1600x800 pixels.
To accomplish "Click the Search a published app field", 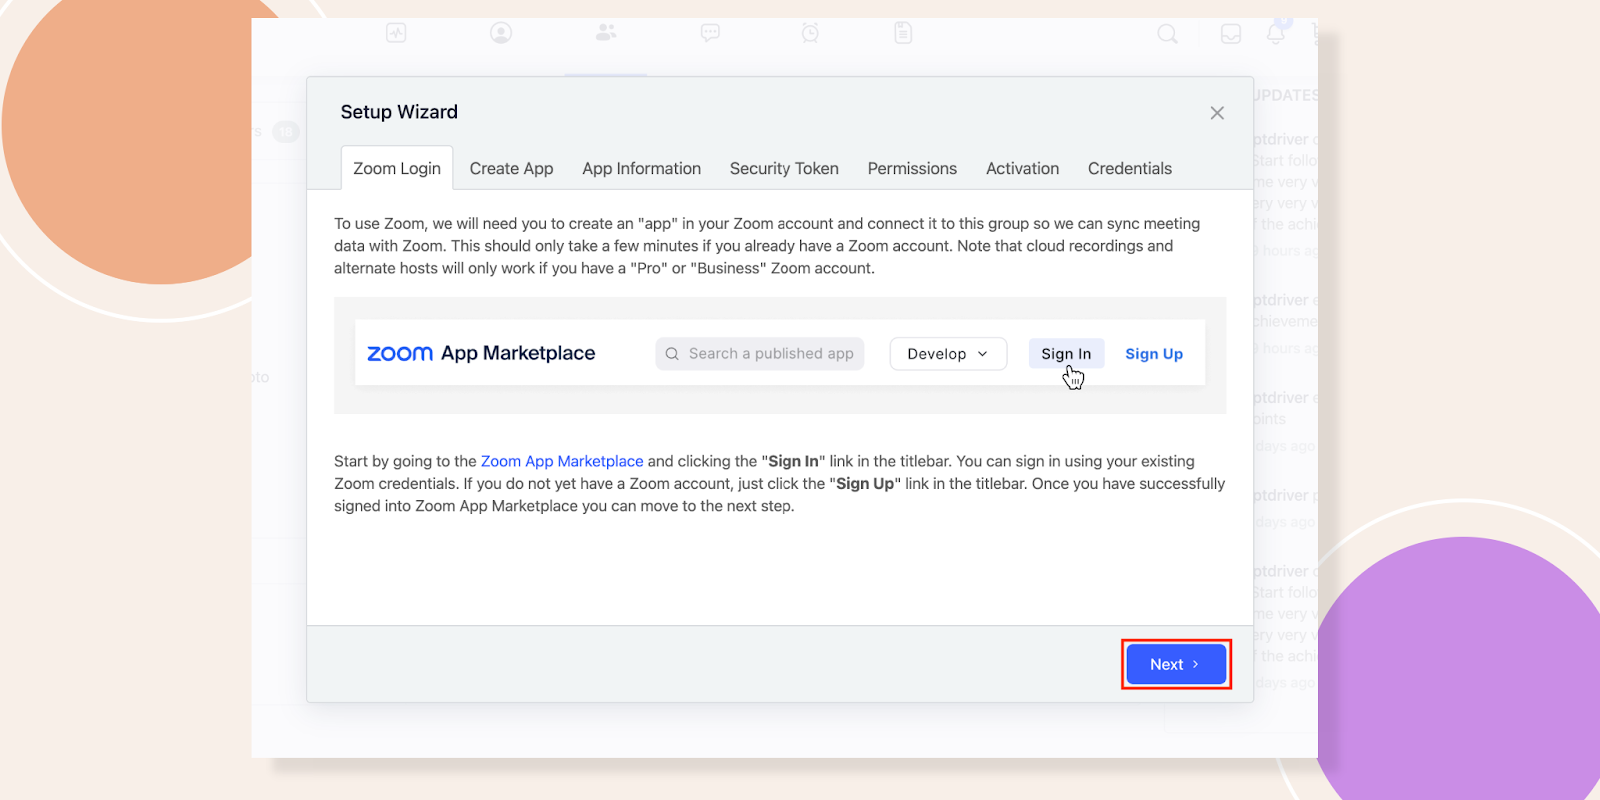I will pyautogui.click(x=760, y=354).
